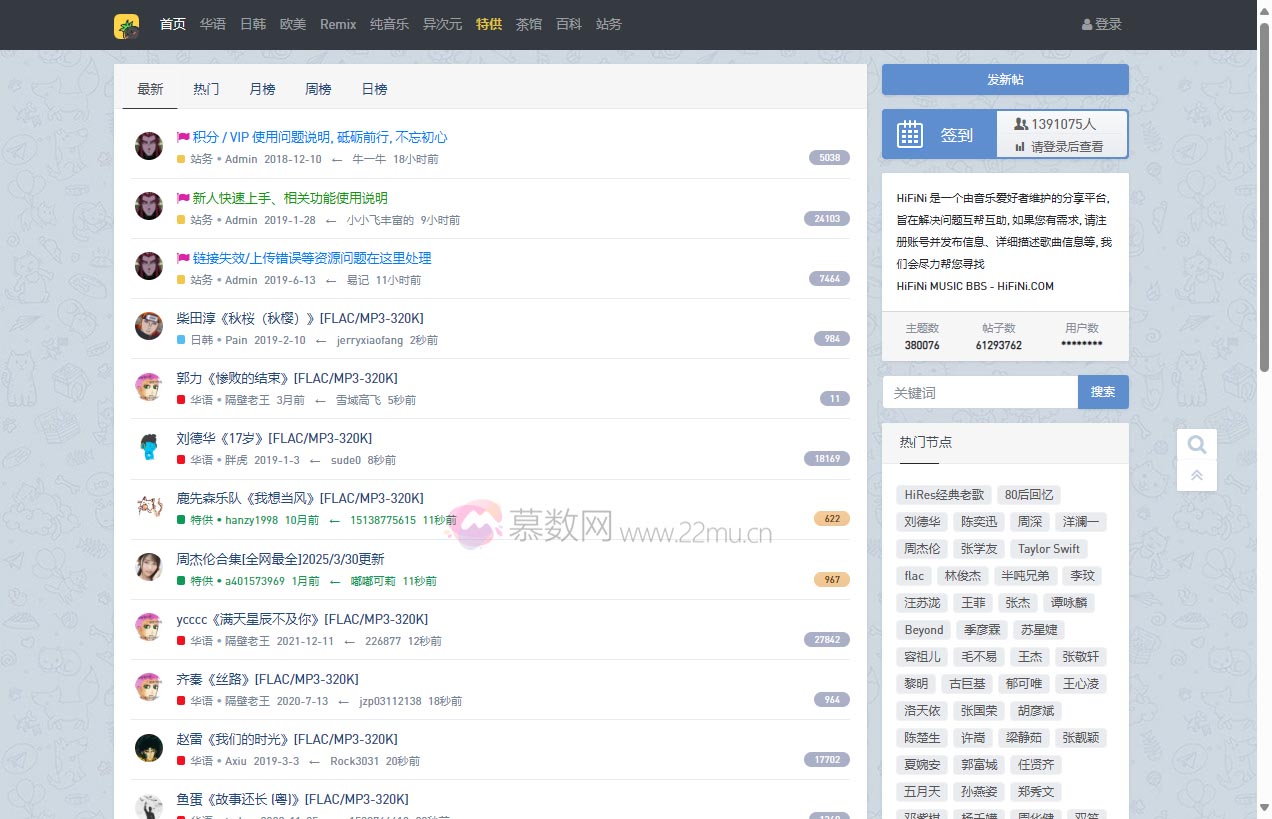Select the Taylor Swift hot tag
The width and height of the screenshot is (1272, 819).
pyautogui.click(x=1048, y=548)
